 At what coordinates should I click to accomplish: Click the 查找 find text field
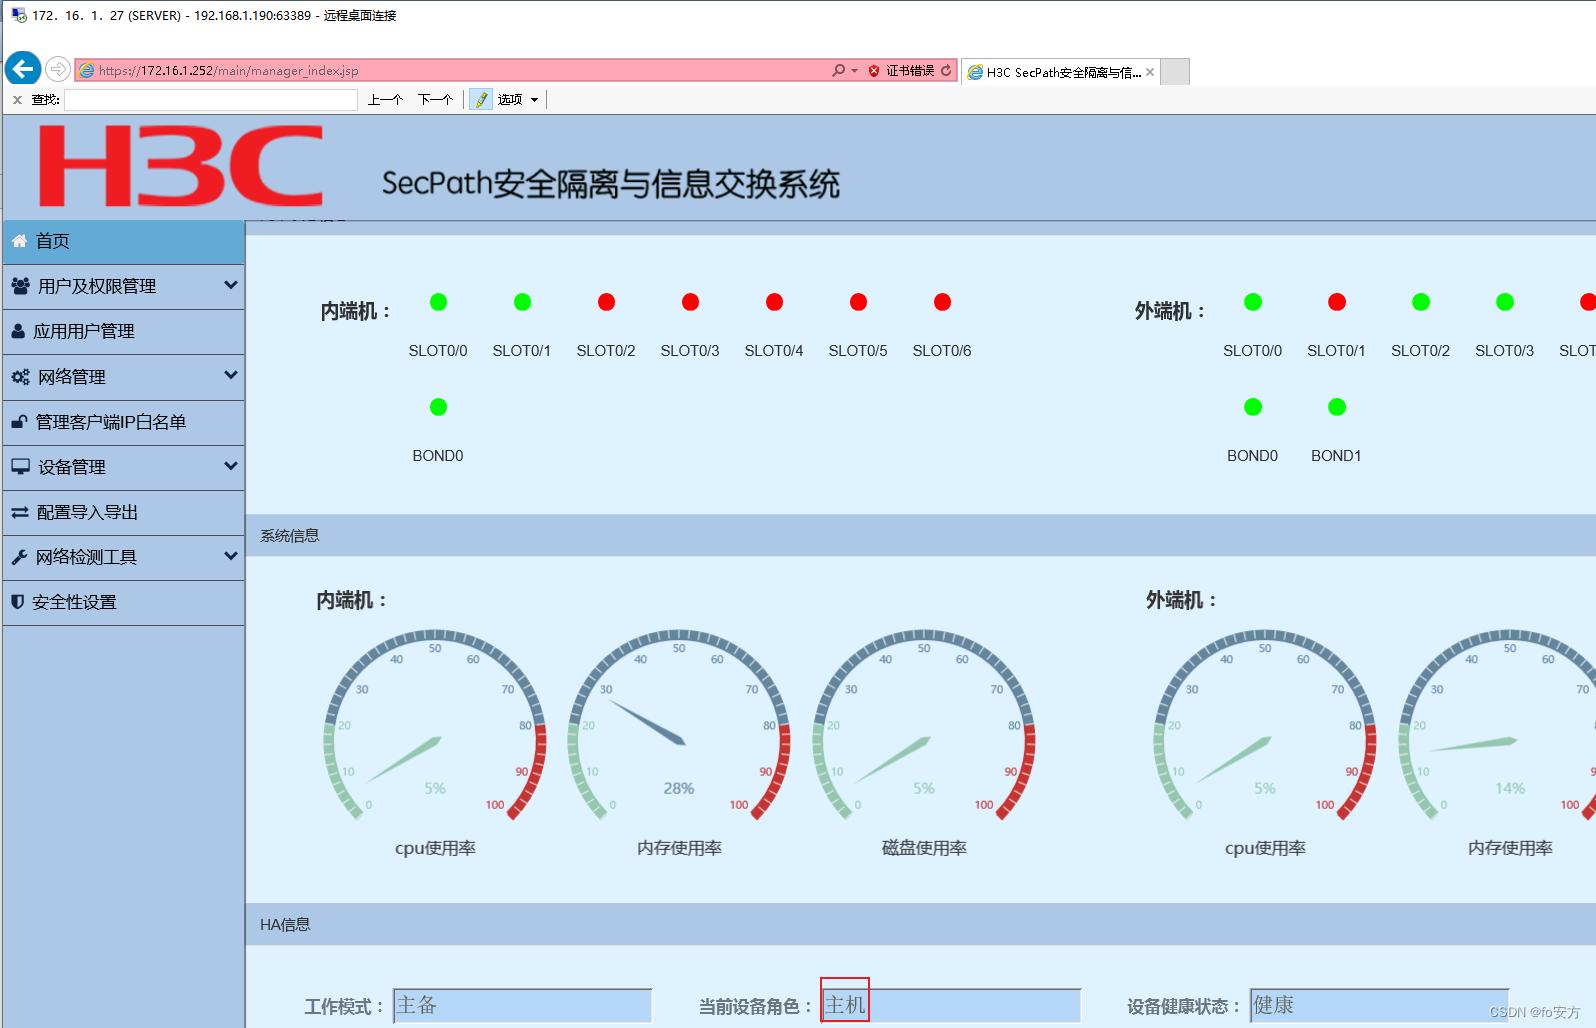[211, 100]
